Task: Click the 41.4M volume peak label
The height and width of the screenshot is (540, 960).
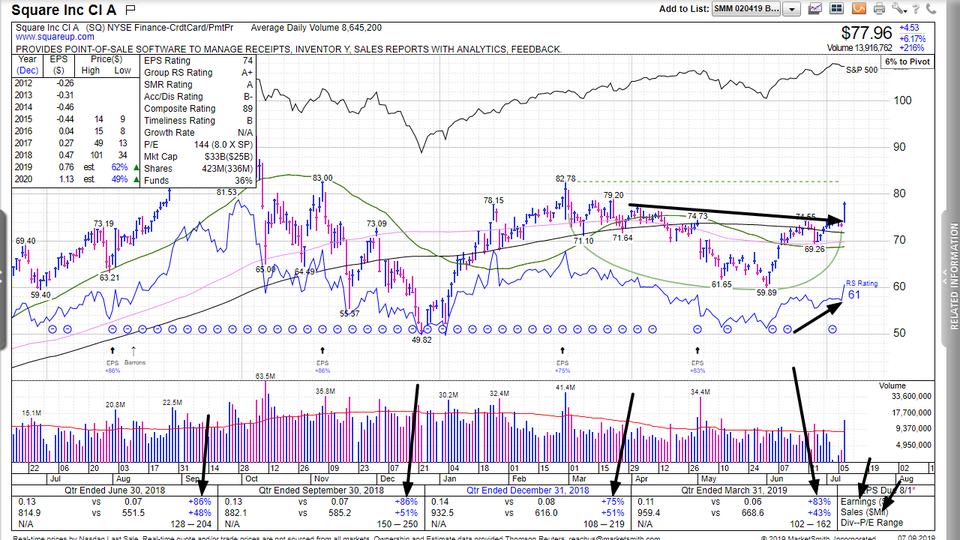Action: click(566, 388)
